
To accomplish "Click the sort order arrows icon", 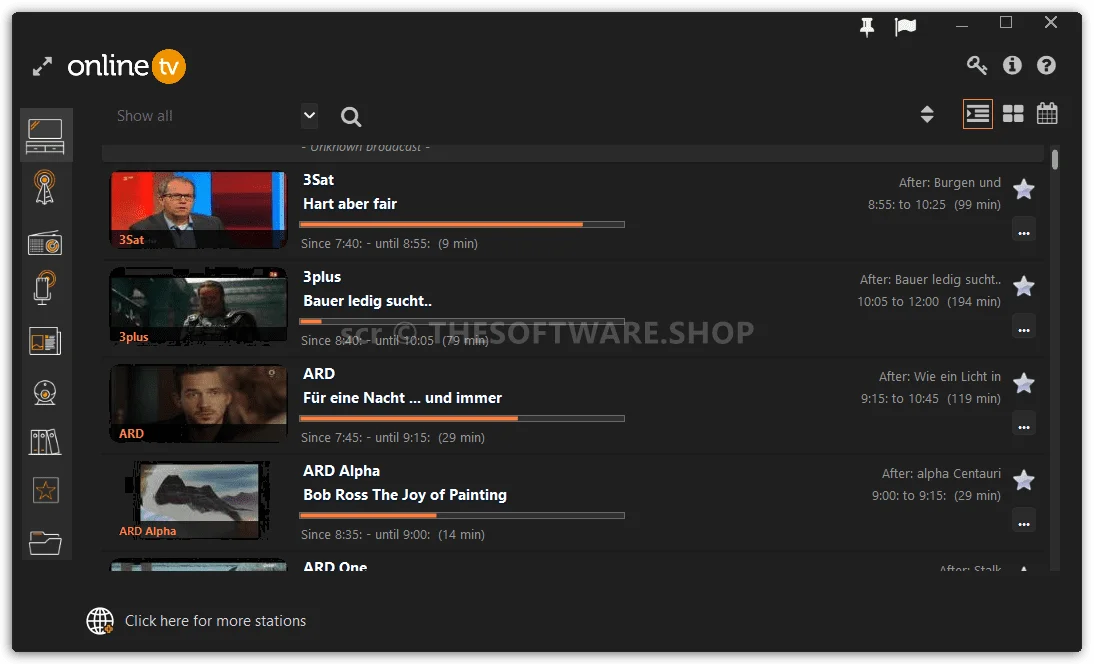I will tap(927, 114).
